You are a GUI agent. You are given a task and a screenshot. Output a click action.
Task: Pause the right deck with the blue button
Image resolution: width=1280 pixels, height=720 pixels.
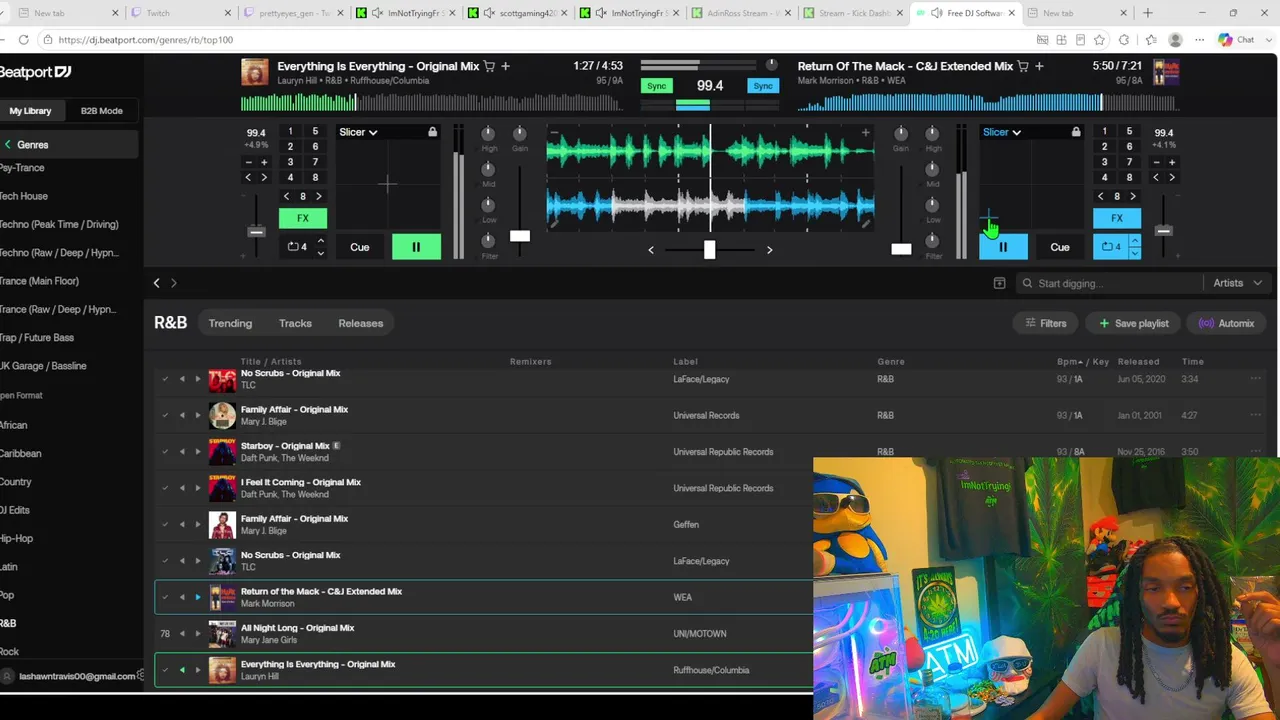(x=1003, y=246)
